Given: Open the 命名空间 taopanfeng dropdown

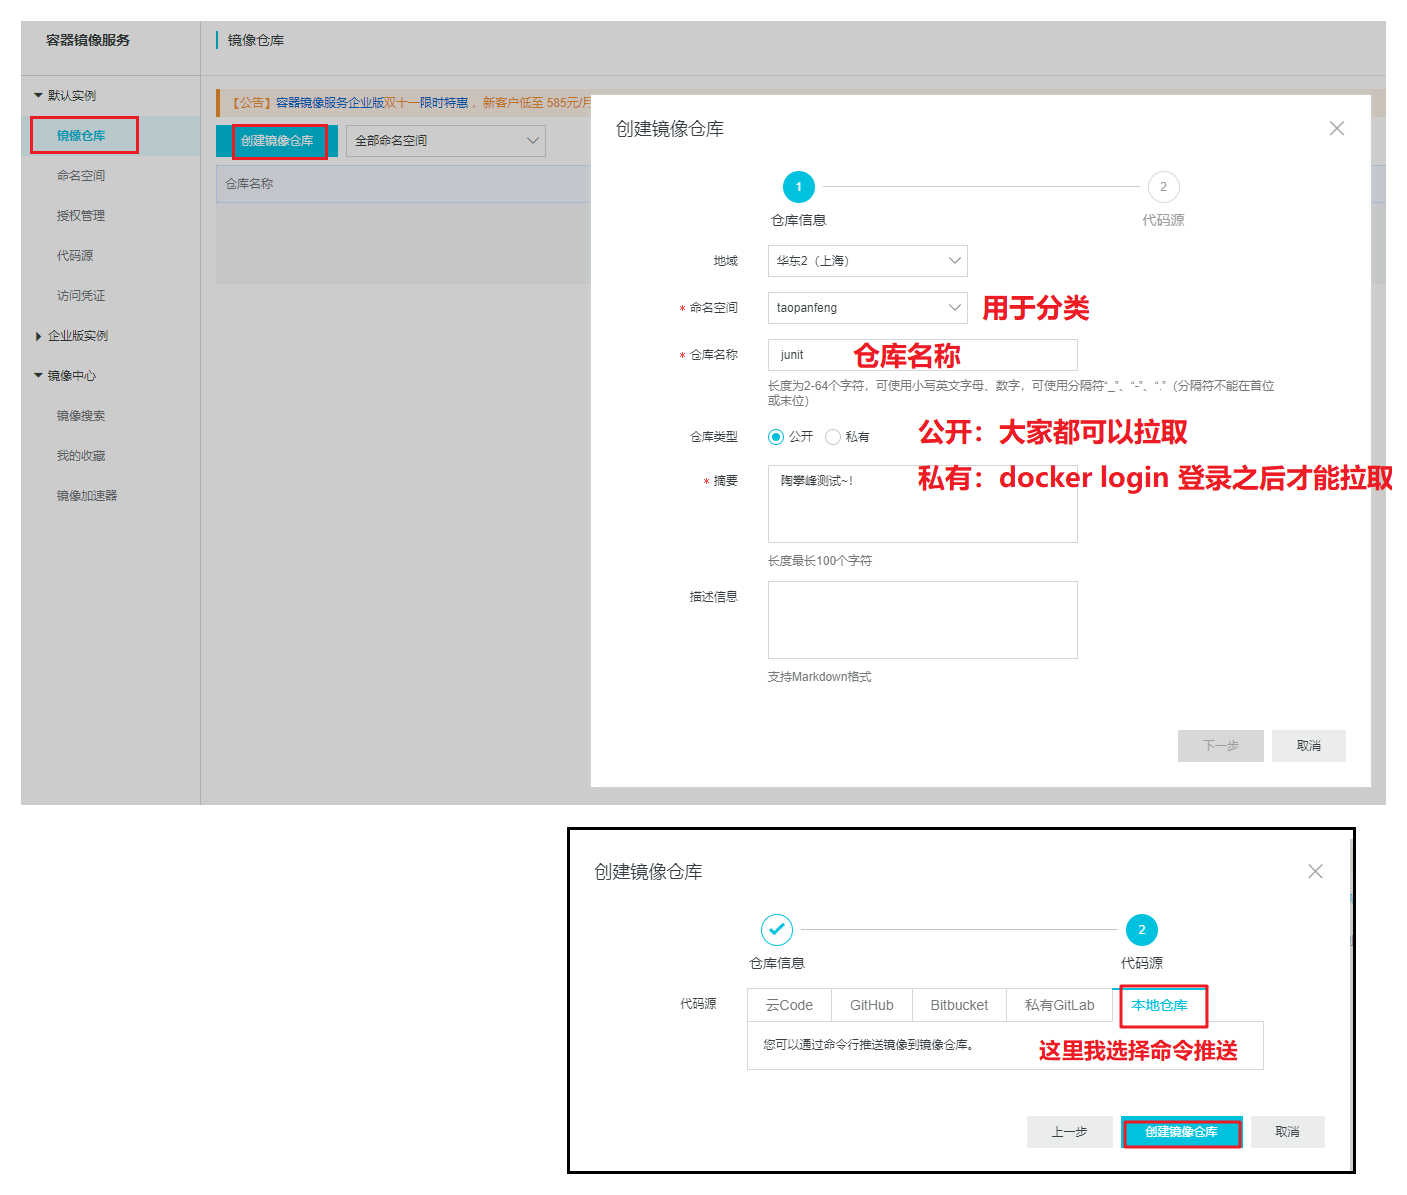Looking at the screenshot, I should coord(868,308).
